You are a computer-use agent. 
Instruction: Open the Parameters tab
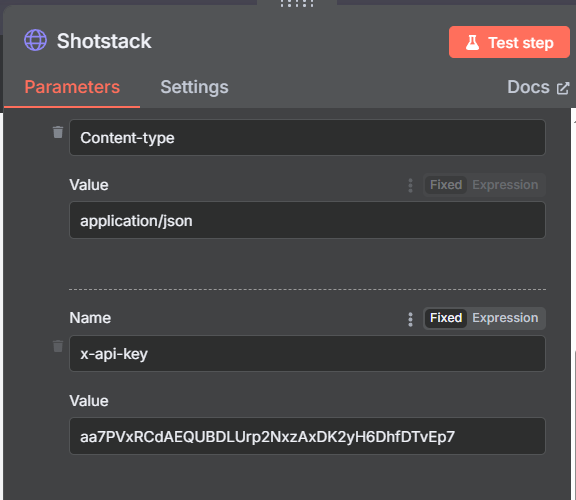click(x=72, y=87)
